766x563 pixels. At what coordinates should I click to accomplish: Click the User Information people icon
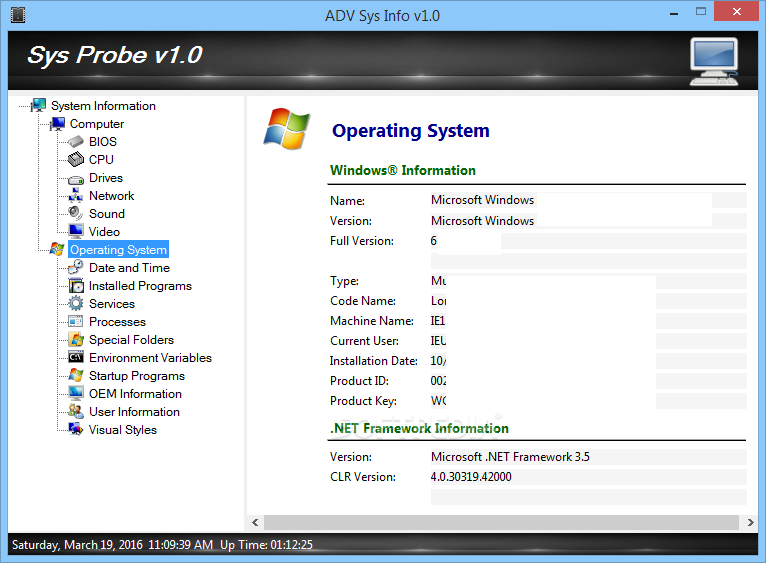coord(76,411)
